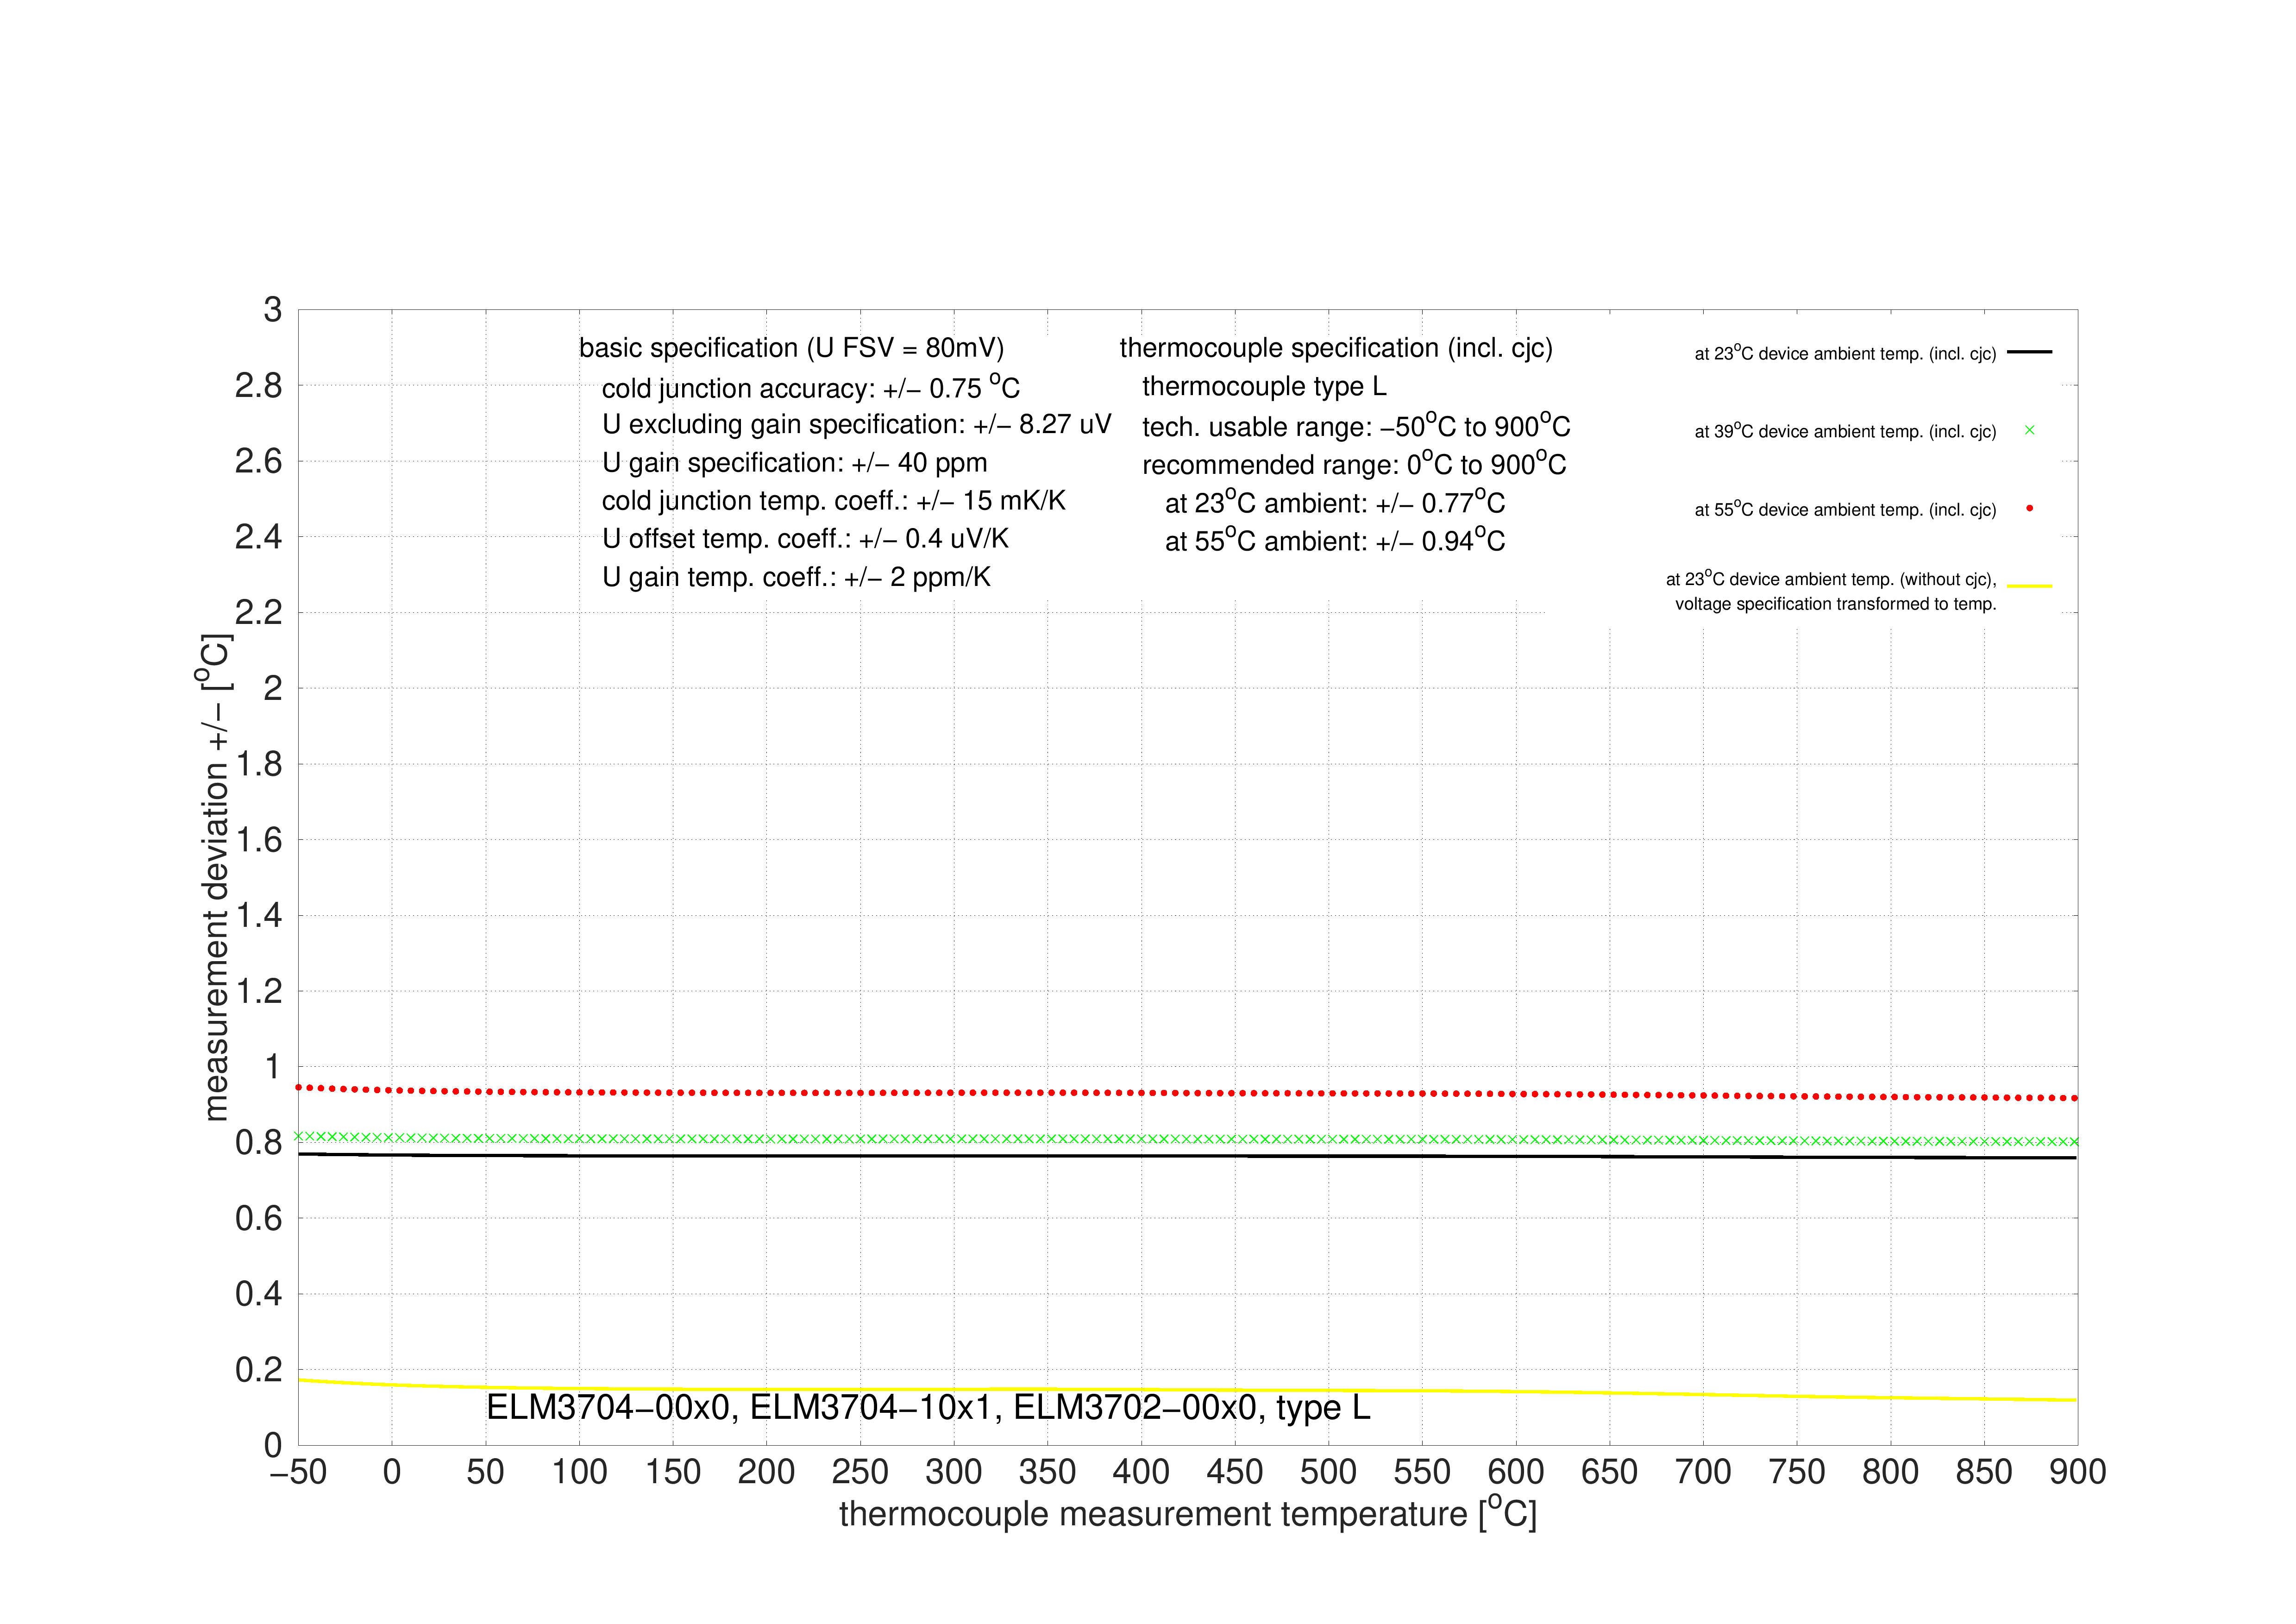Click 'U offset temp. coeff.: +/- 0.4 uV/K'
2296x1624 pixels.
coord(805,539)
